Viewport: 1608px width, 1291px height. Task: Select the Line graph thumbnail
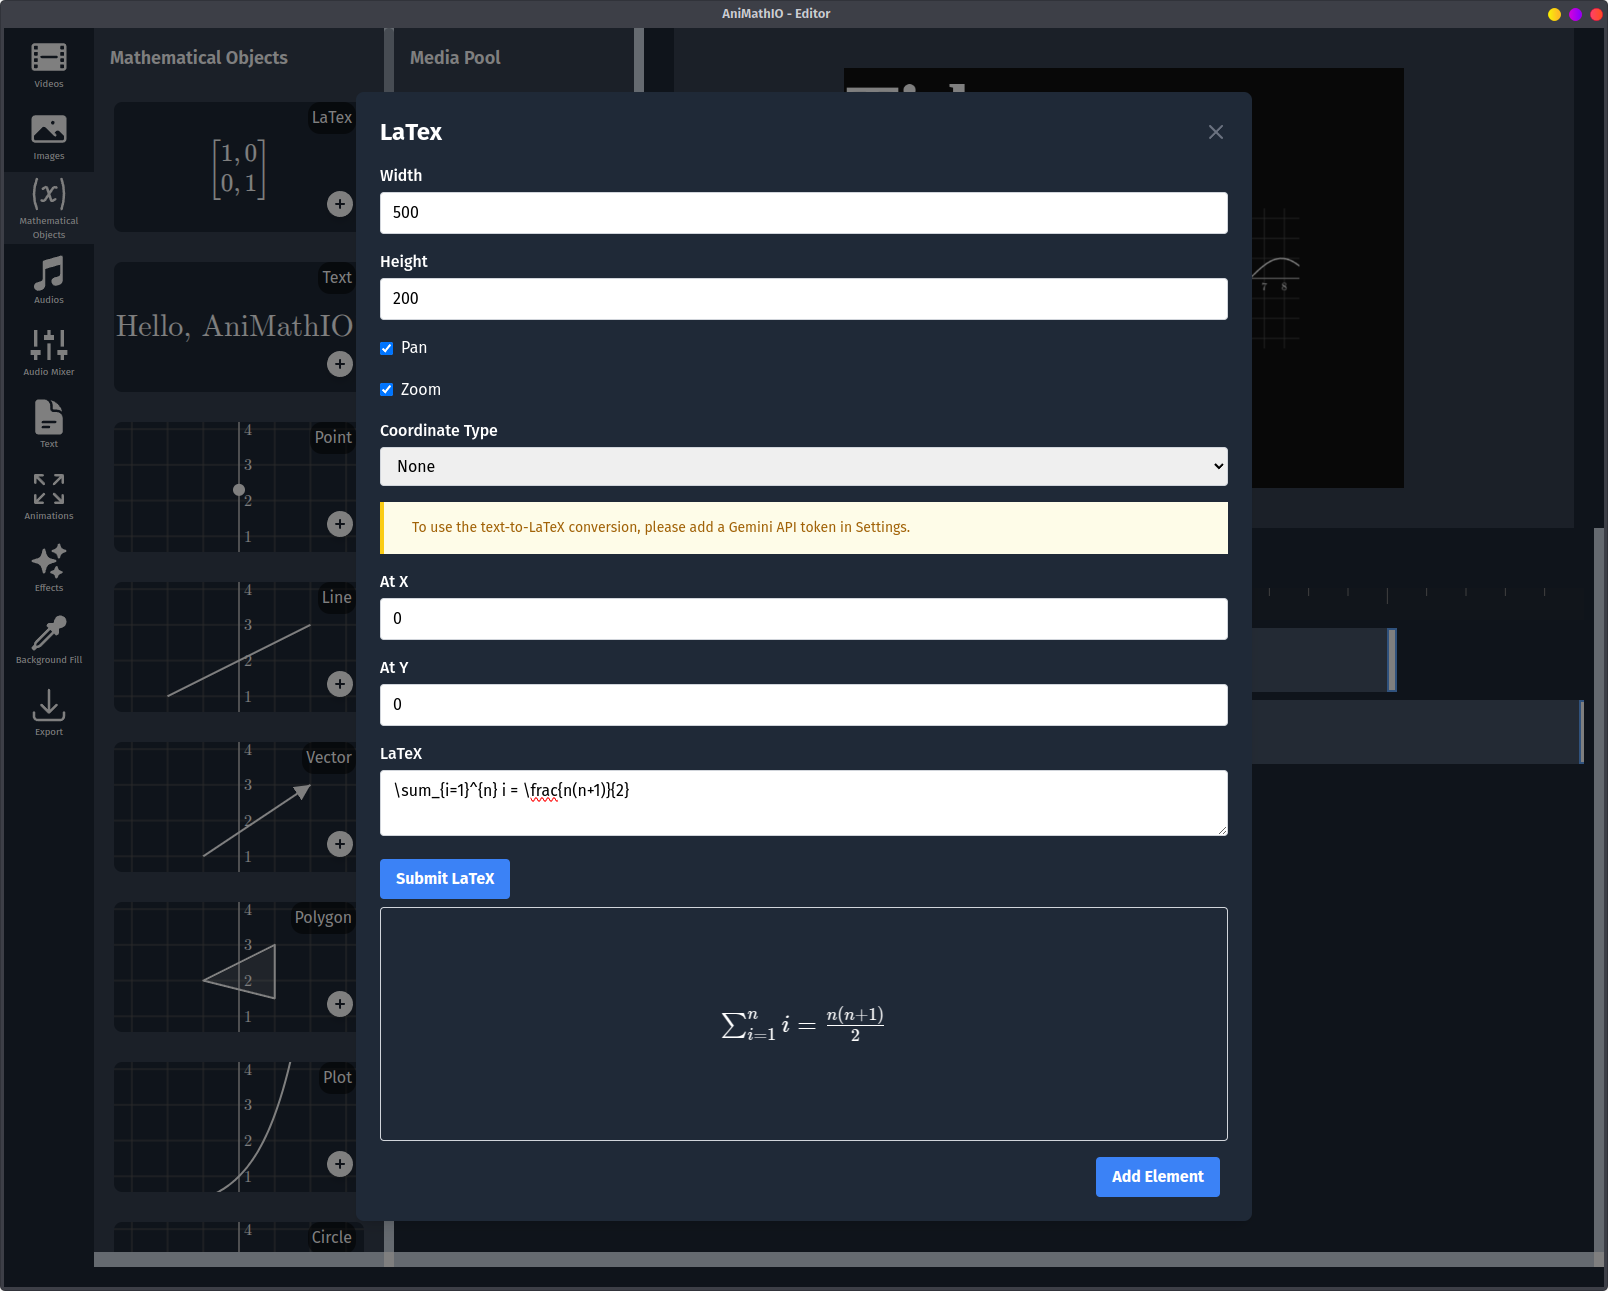tap(235, 647)
